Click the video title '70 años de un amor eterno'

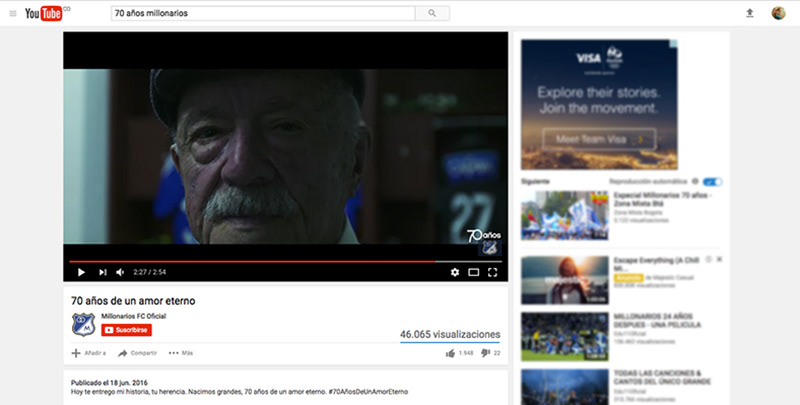point(133,301)
